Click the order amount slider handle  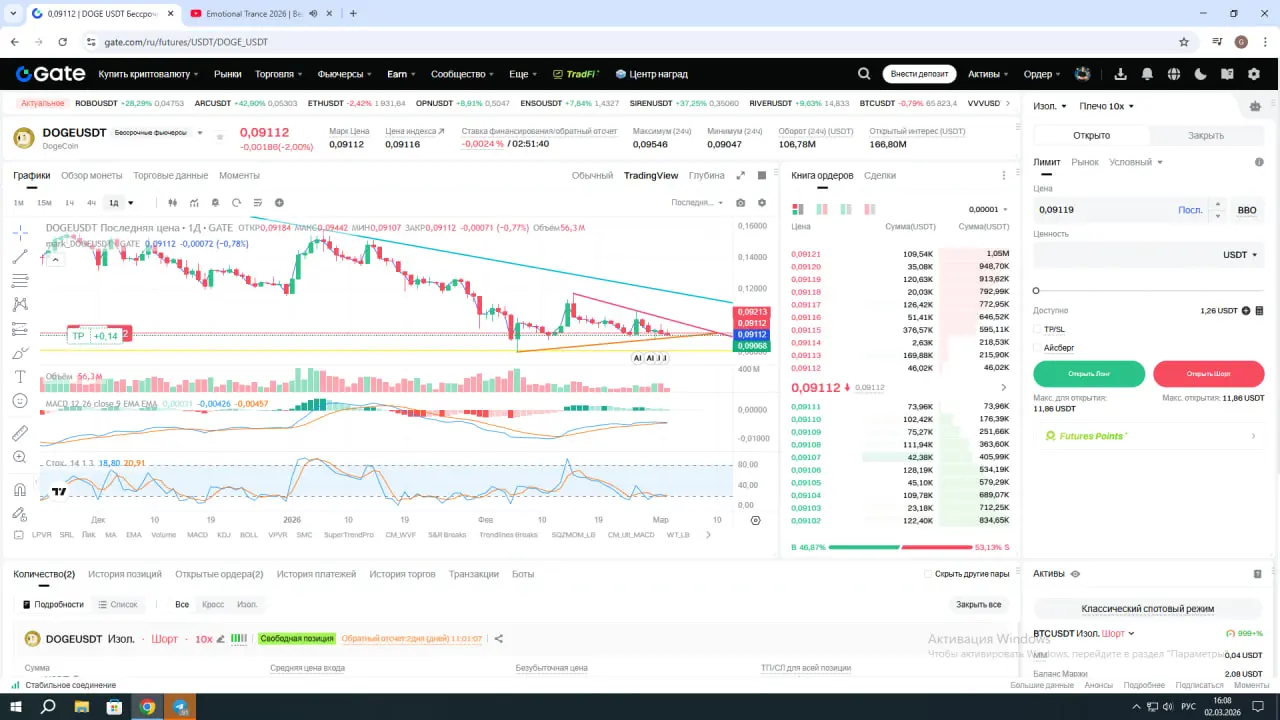[1036, 291]
